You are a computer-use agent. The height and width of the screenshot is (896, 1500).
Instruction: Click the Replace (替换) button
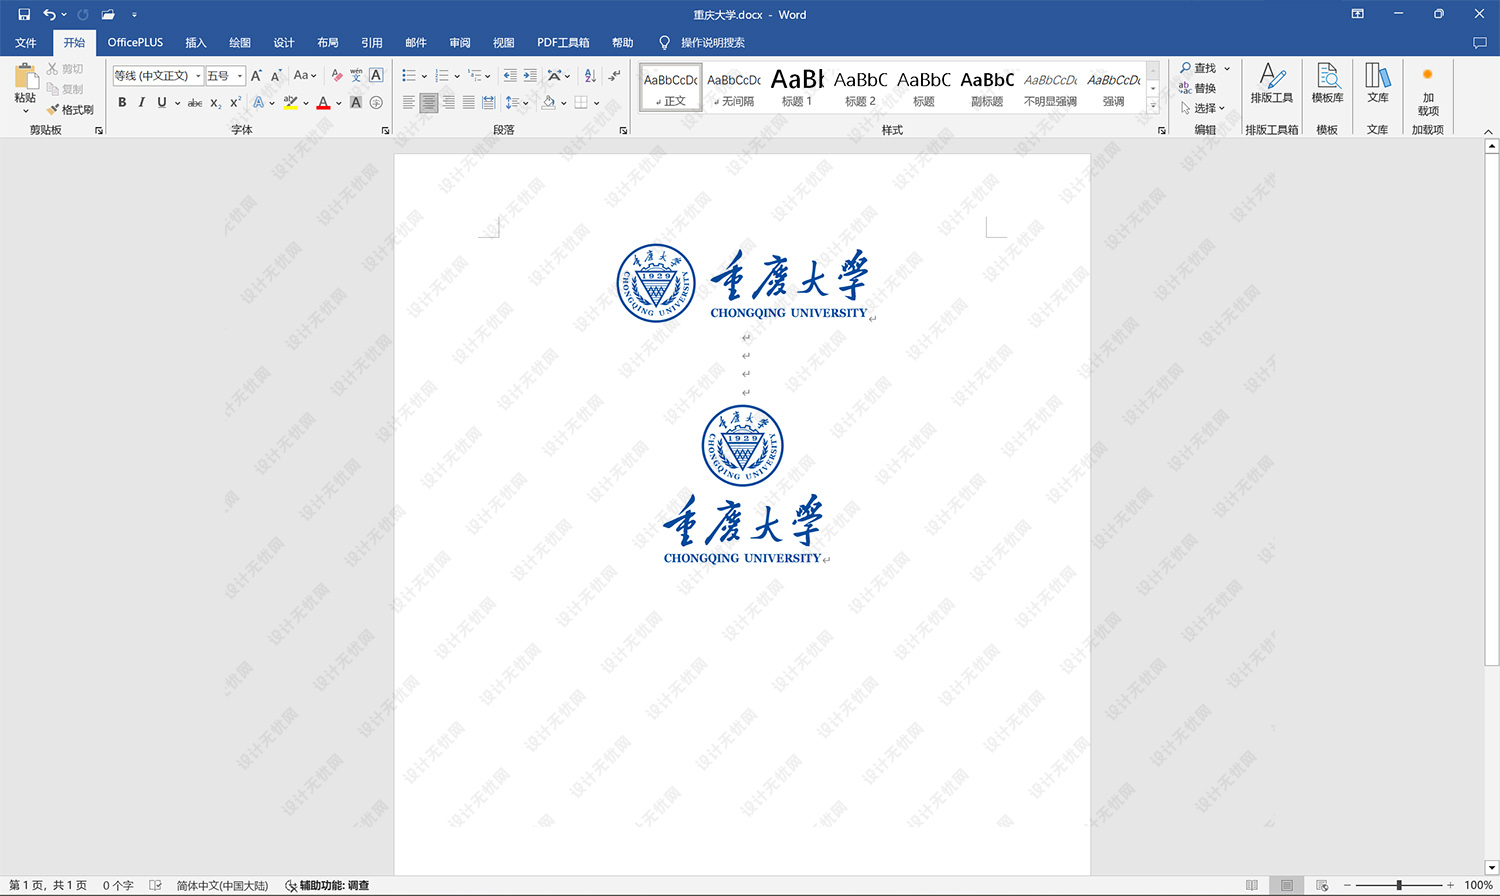[x=1198, y=88]
